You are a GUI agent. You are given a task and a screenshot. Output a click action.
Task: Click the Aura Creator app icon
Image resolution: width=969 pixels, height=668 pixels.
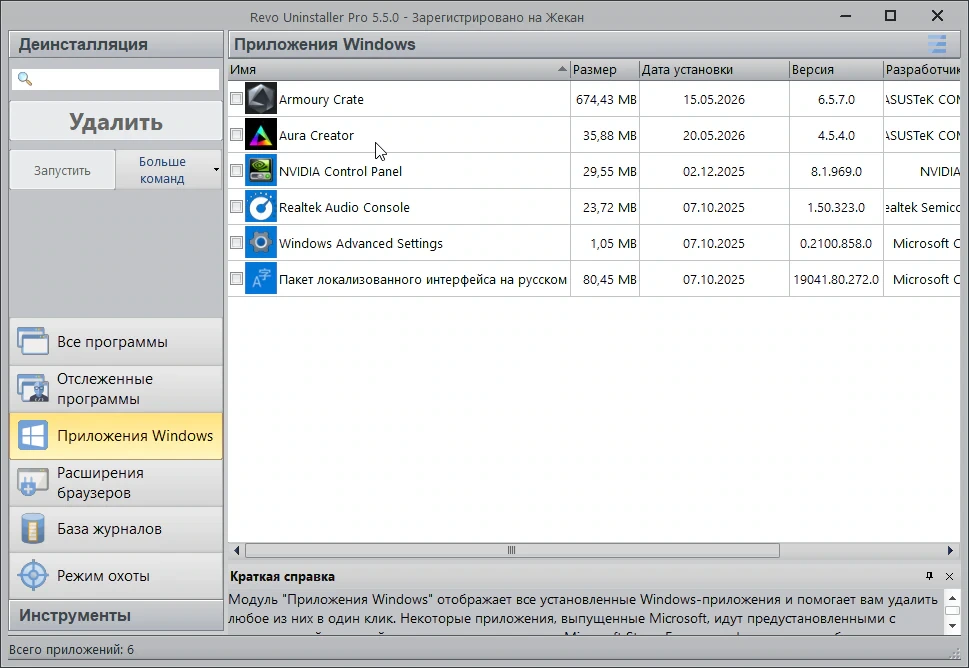[261, 135]
